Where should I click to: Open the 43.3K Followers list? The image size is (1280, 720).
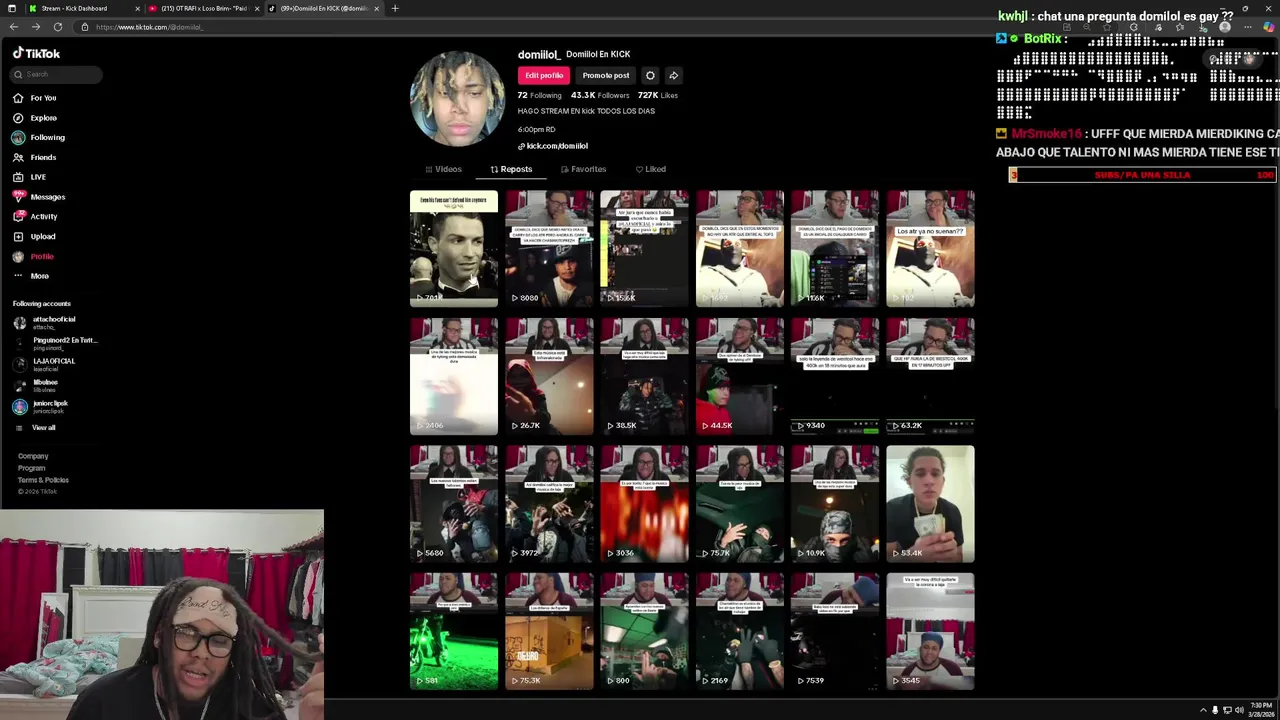click(x=600, y=95)
